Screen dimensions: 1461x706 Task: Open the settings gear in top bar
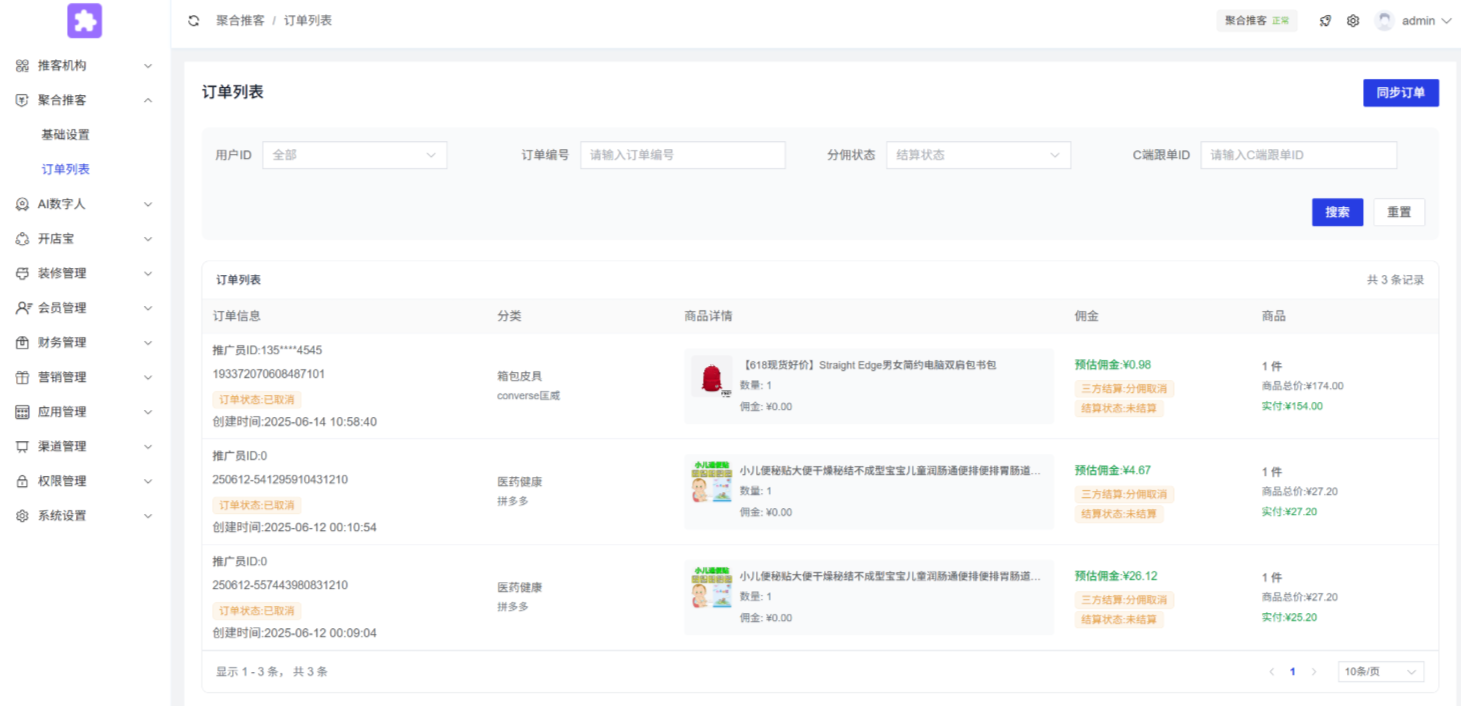(1353, 21)
